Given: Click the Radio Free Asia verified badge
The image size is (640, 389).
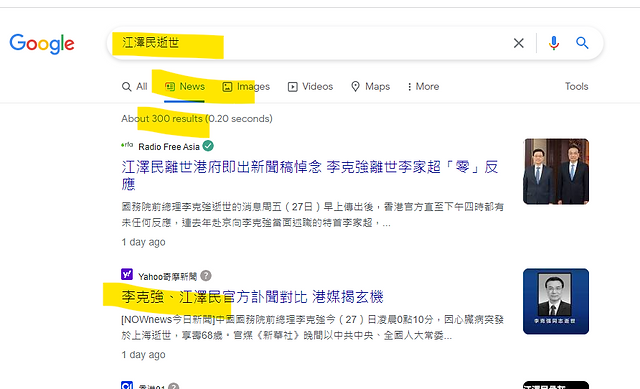Looking at the screenshot, I should (208, 146).
